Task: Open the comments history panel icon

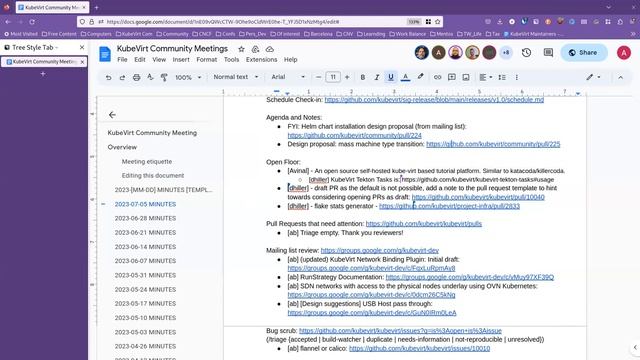Action: (x=548, y=52)
